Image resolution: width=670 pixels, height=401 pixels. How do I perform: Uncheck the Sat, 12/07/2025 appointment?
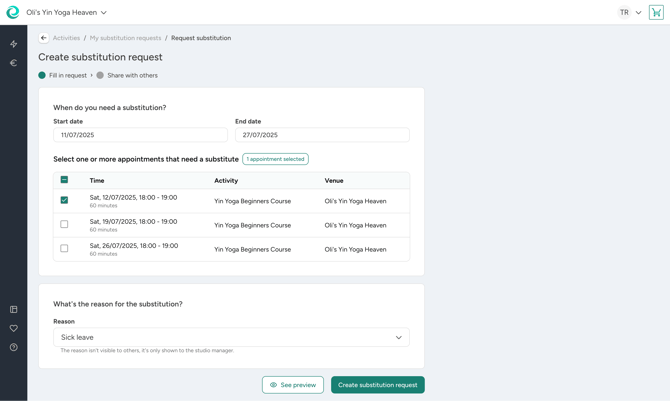tap(64, 200)
